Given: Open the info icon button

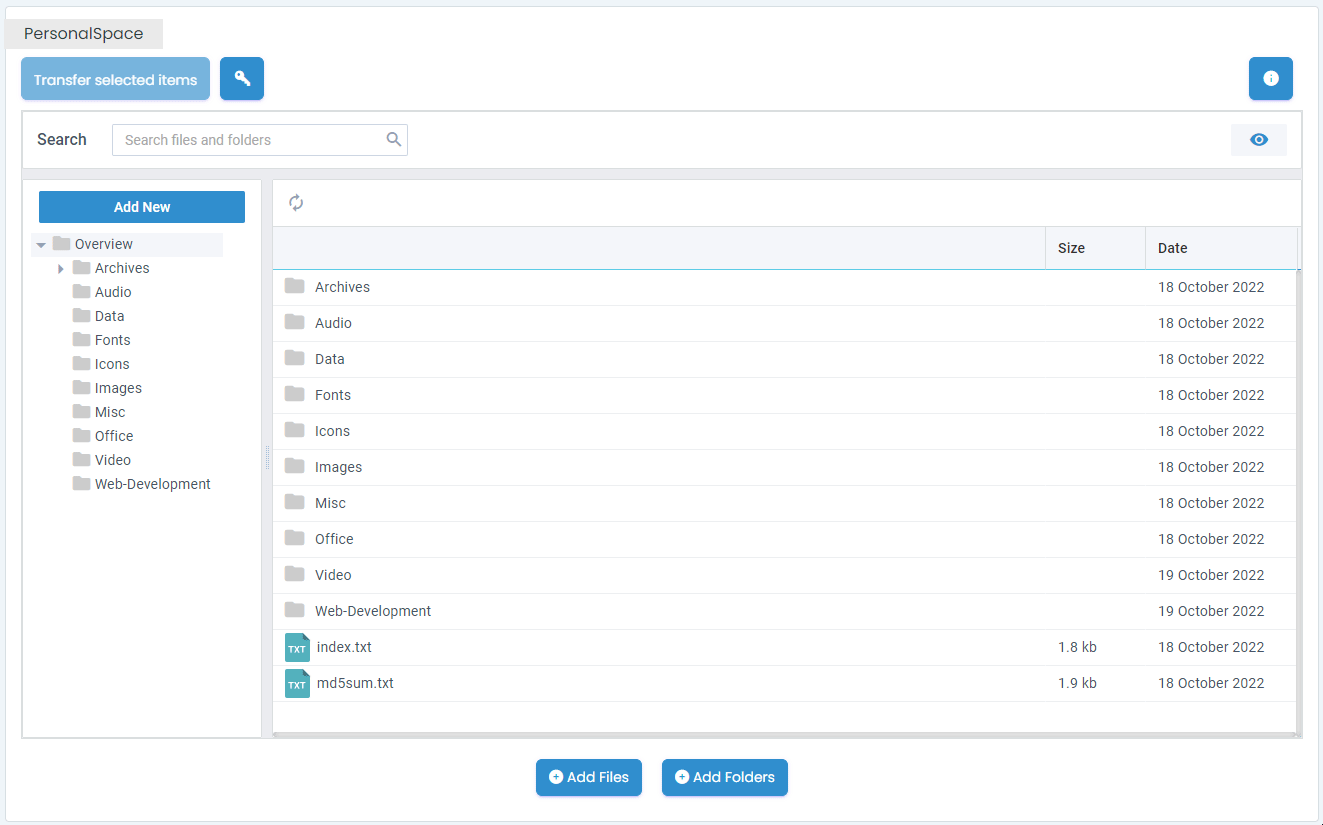Looking at the screenshot, I should pos(1270,79).
